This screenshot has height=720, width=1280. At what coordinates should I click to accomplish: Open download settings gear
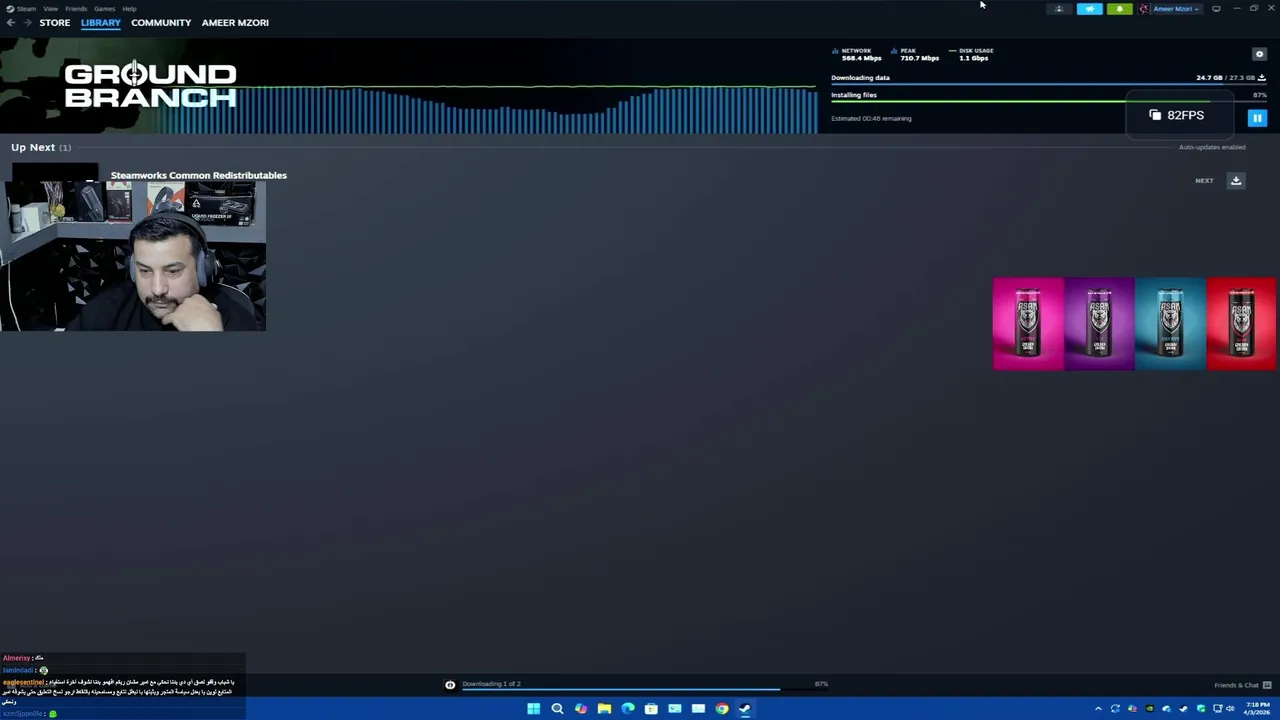tap(1259, 54)
